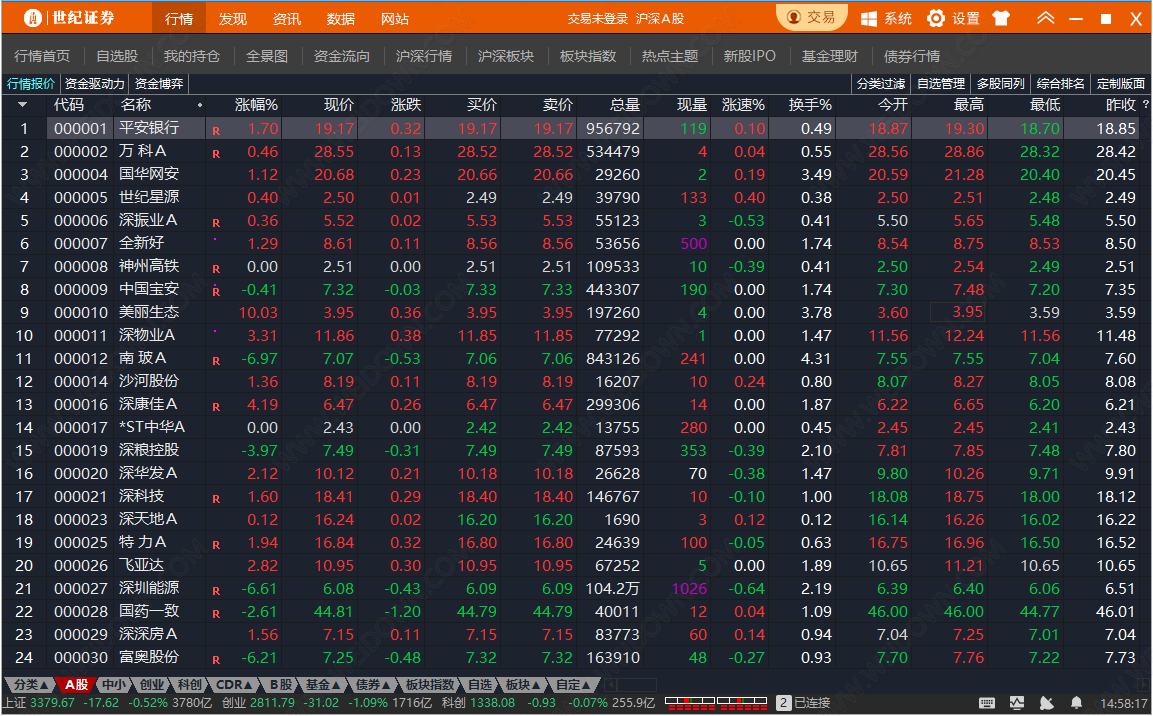
Task: Expand the 板块▲ bottom tab
Action: (524, 684)
